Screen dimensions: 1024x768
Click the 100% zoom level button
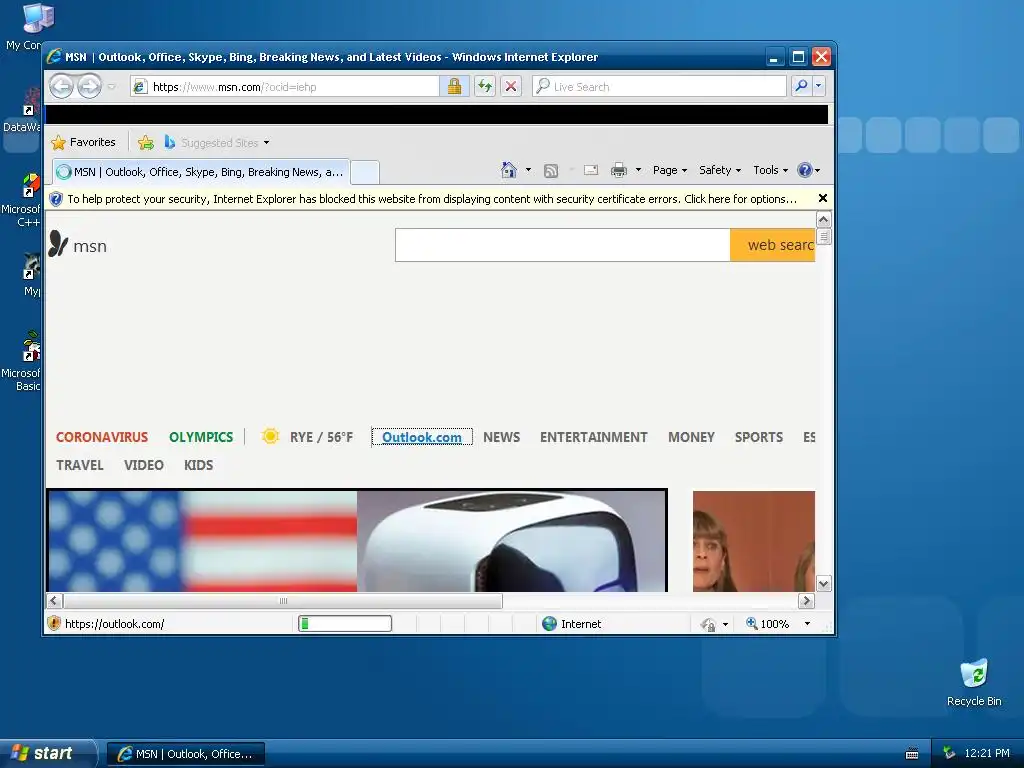[x=768, y=624]
